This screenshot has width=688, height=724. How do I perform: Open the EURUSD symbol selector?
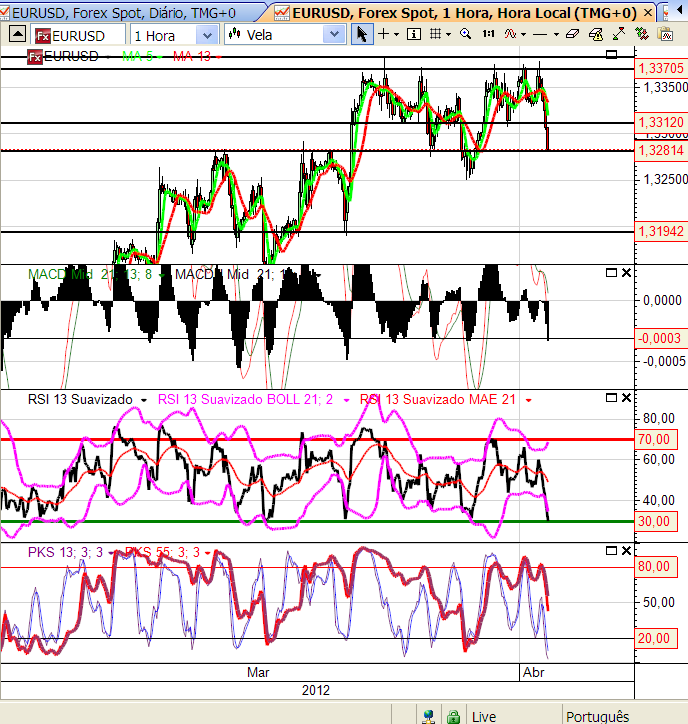click(78, 36)
